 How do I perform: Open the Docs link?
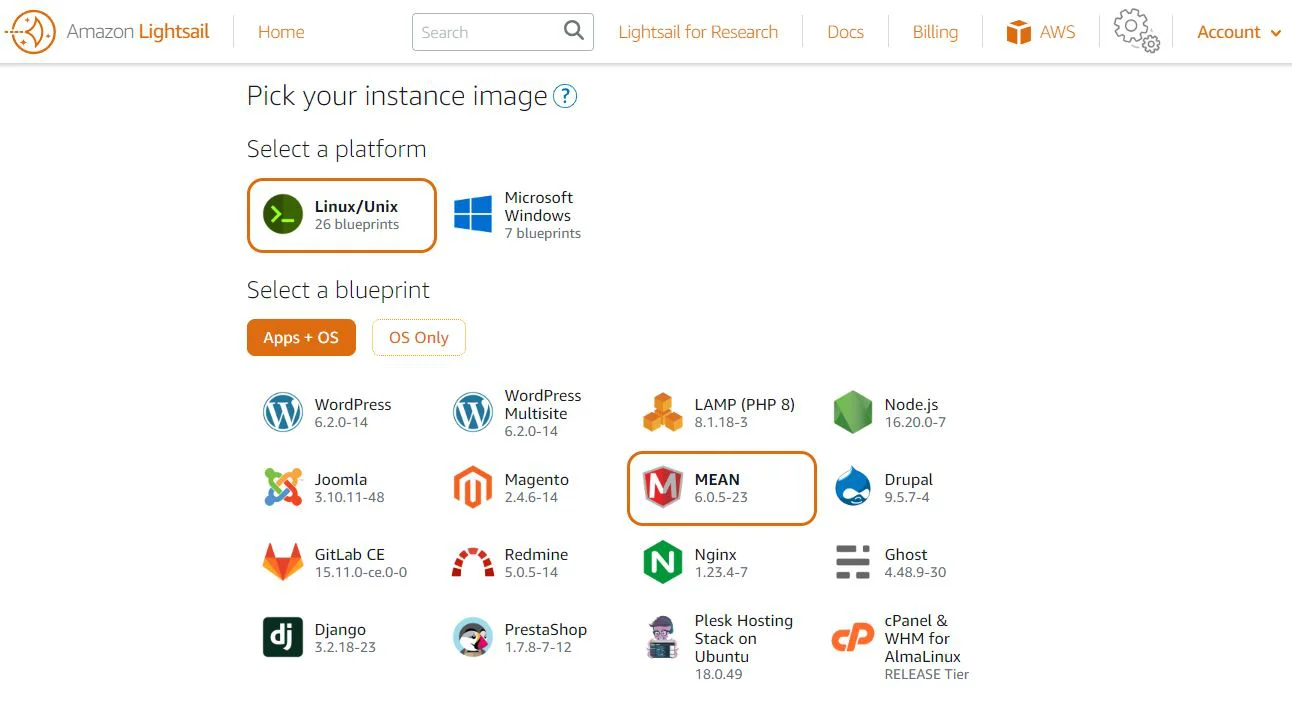(845, 32)
